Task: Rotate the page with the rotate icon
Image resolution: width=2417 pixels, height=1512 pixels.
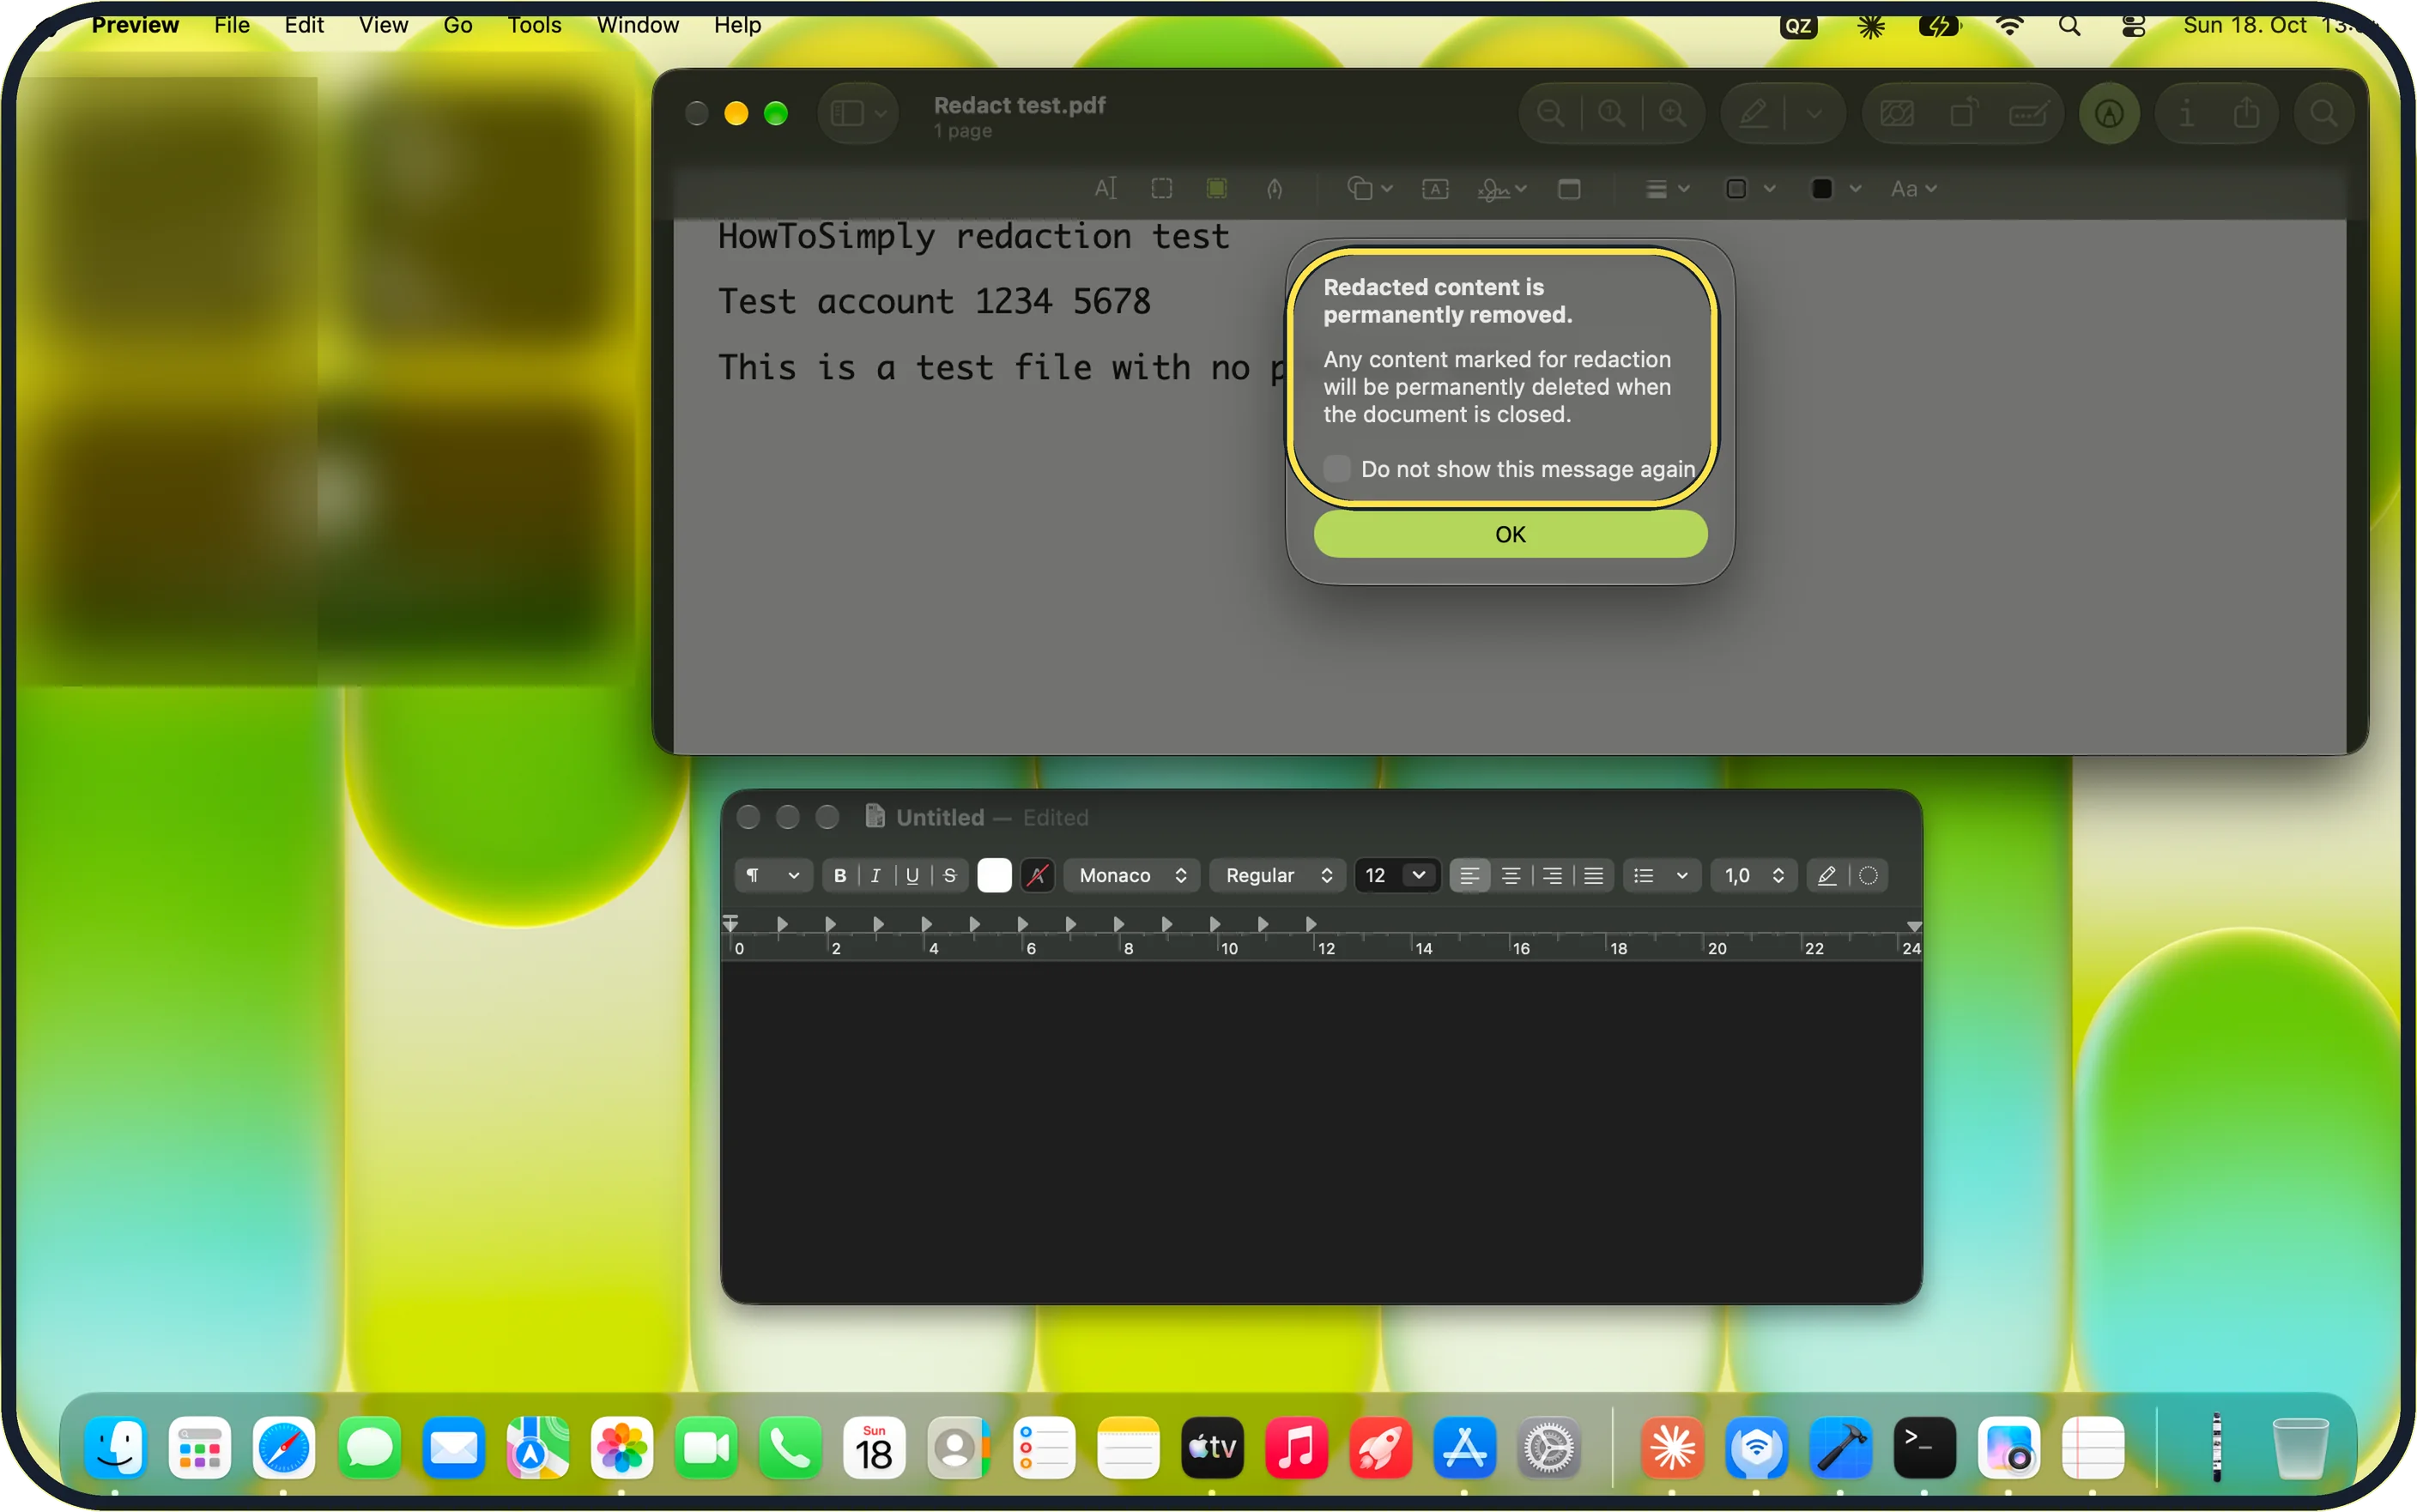Action: (x=1964, y=113)
